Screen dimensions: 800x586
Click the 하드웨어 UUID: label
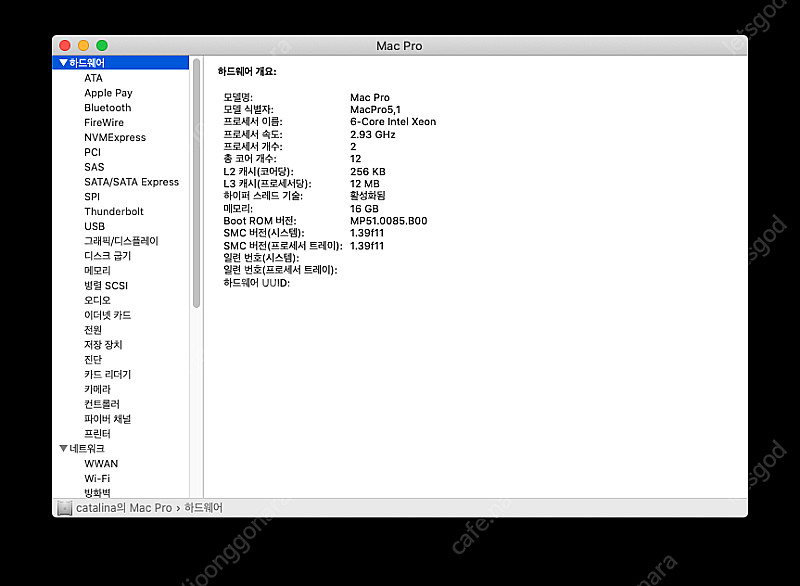256,283
